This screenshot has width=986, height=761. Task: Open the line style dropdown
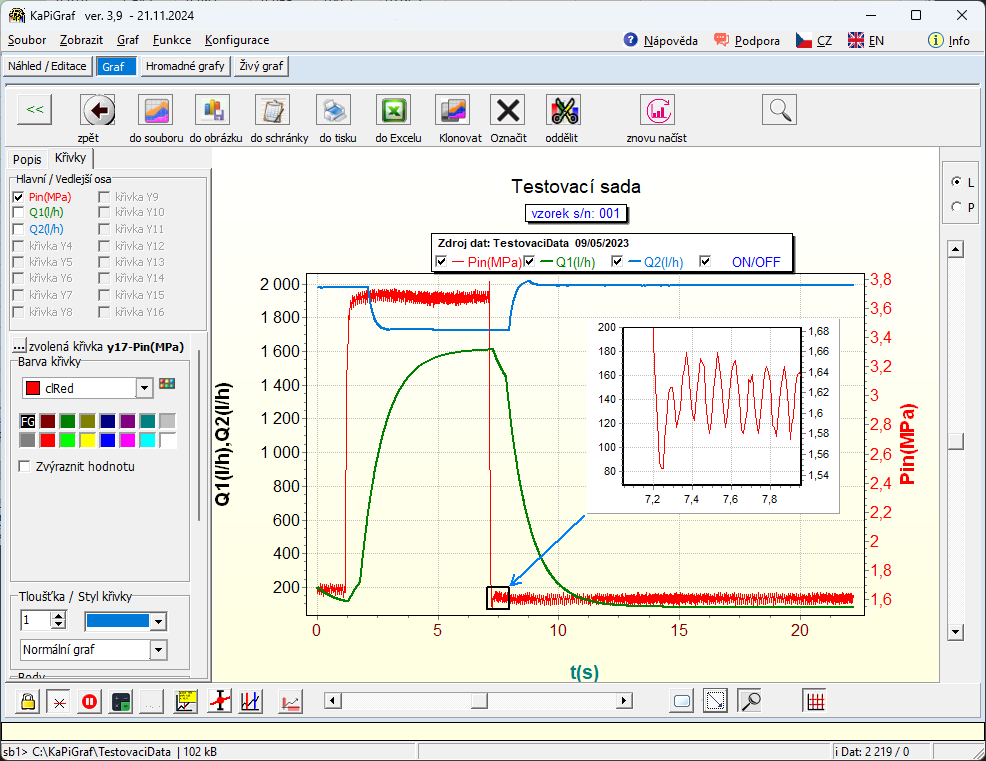coord(158,621)
